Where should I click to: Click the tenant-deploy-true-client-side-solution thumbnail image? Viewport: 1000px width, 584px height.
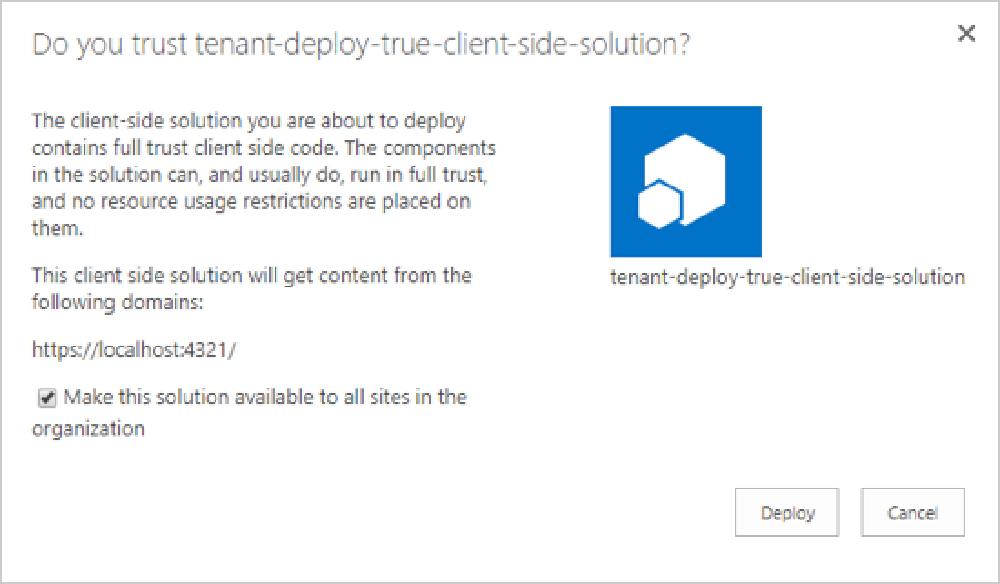tap(686, 180)
